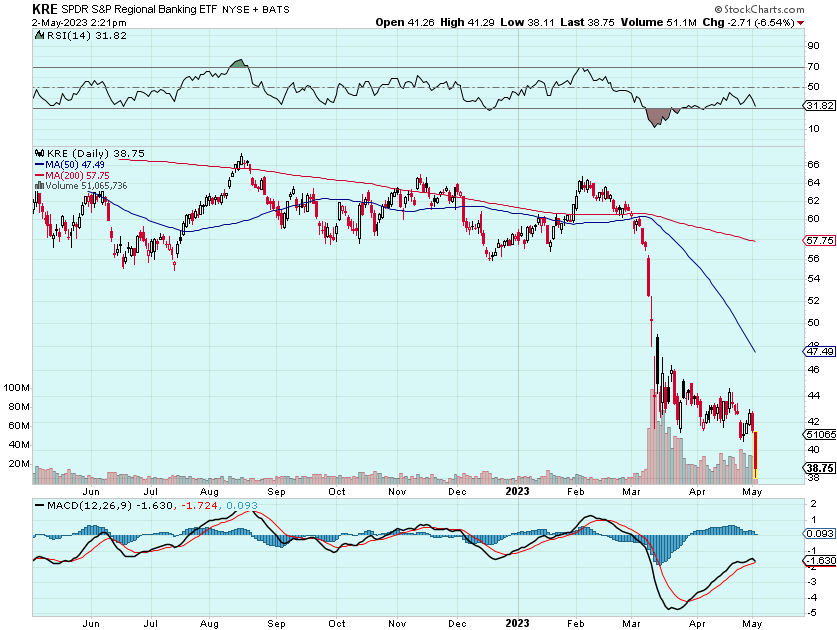Click the Mar label under the price panel
Viewport: 837px width, 630px height.
tap(631, 492)
